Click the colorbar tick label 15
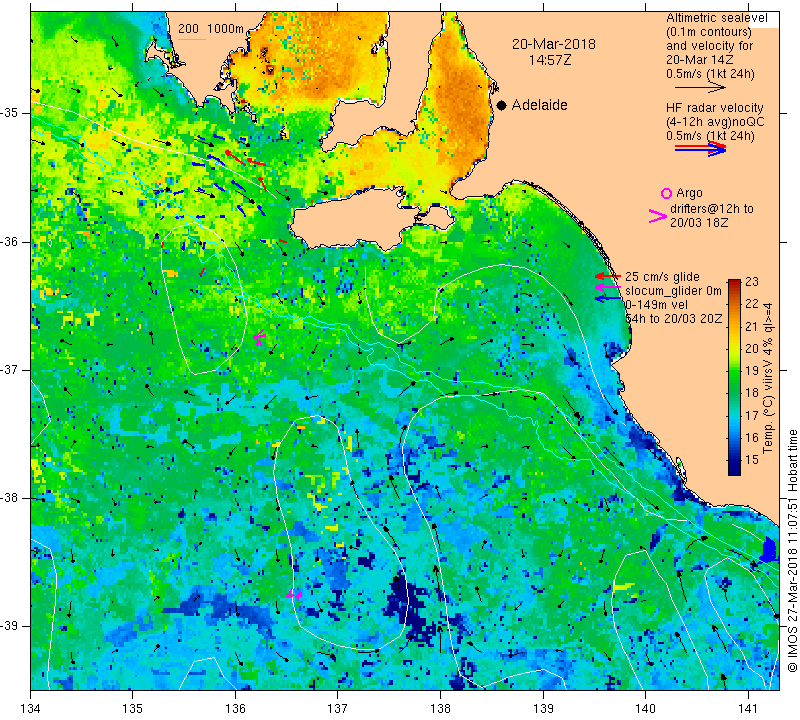This screenshot has width=800, height=720. click(752, 460)
